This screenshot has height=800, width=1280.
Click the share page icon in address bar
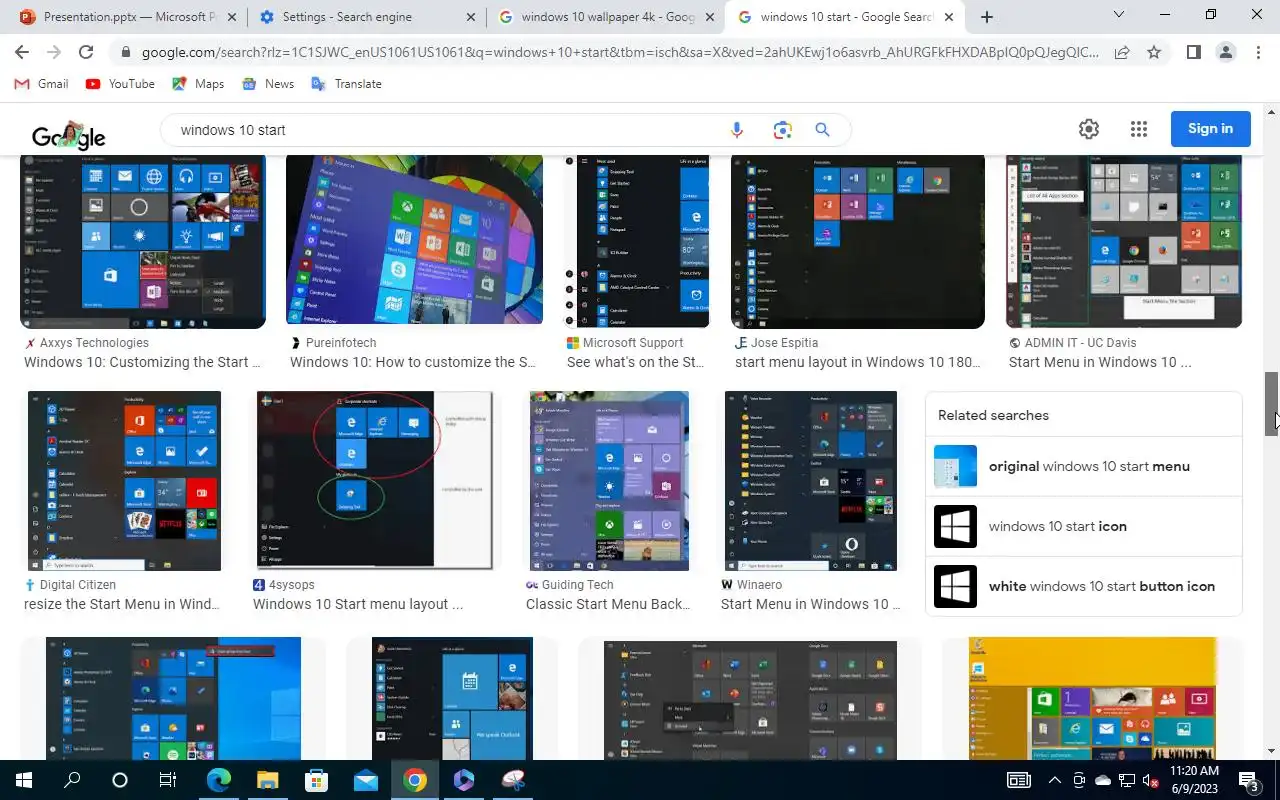[1122, 52]
